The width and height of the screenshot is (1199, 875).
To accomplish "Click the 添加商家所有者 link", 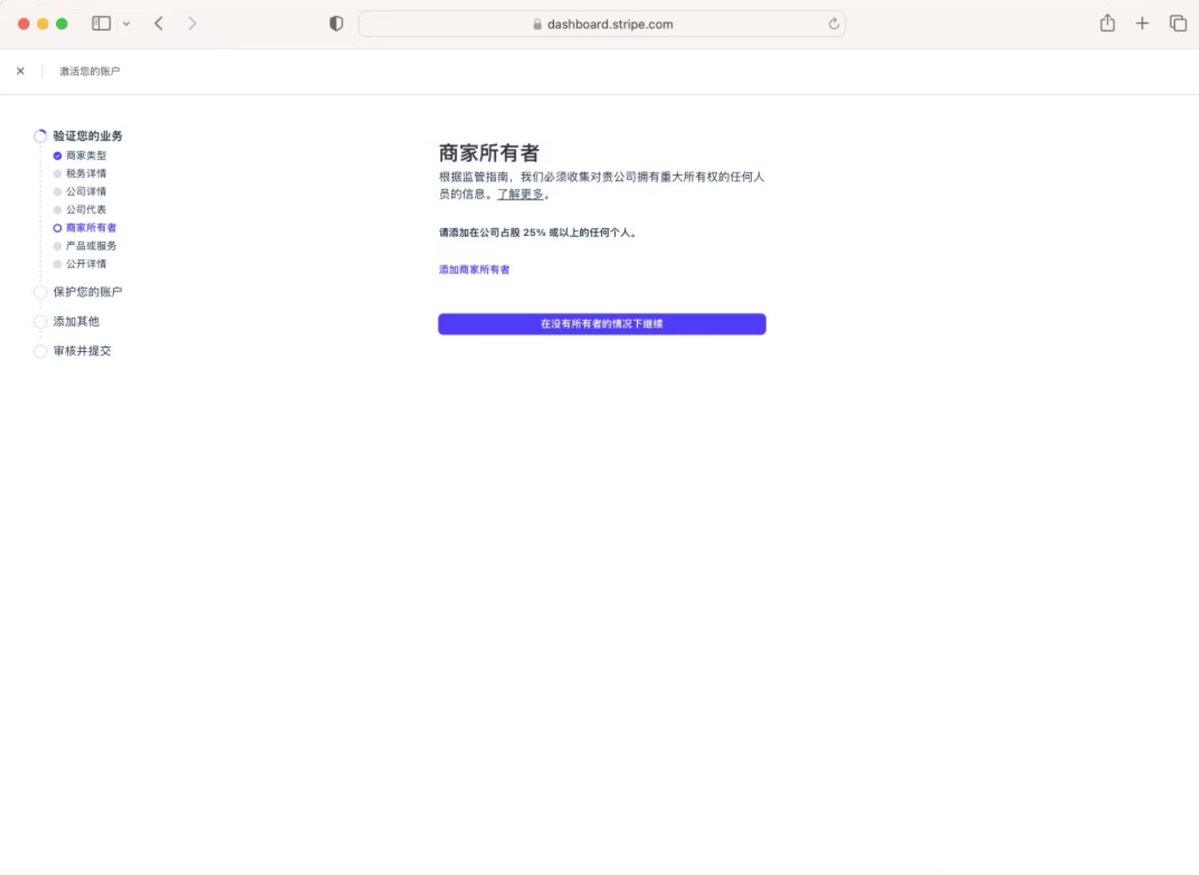I will tap(474, 269).
